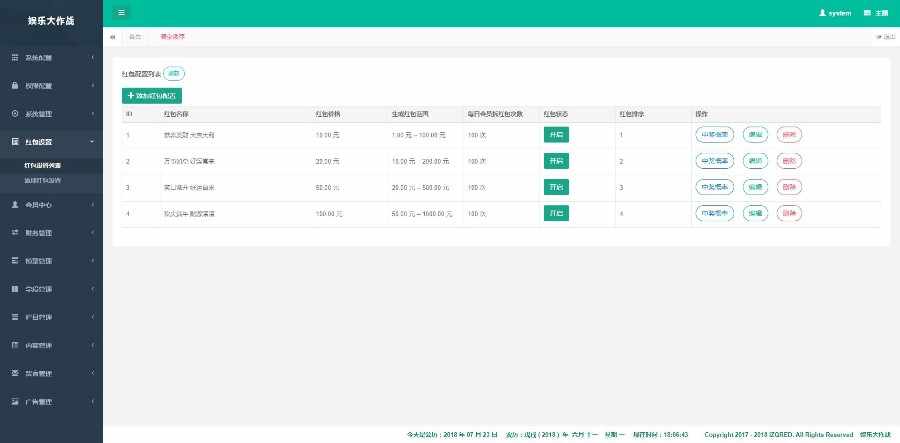Image resolution: width=900 pixels, height=443 pixels.
Task: Click the tab-bar scroll-left double arrow
Action: click(112, 37)
